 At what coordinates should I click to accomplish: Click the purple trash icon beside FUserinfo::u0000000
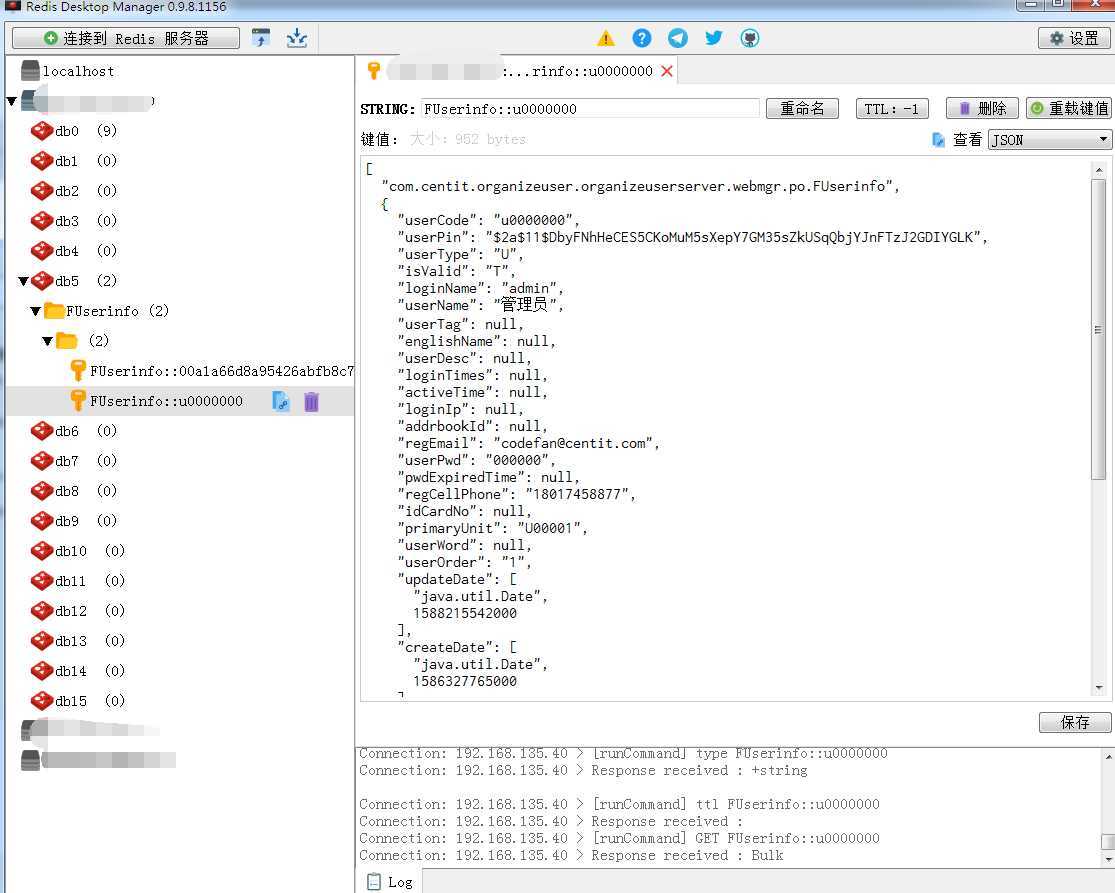[311, 402]
